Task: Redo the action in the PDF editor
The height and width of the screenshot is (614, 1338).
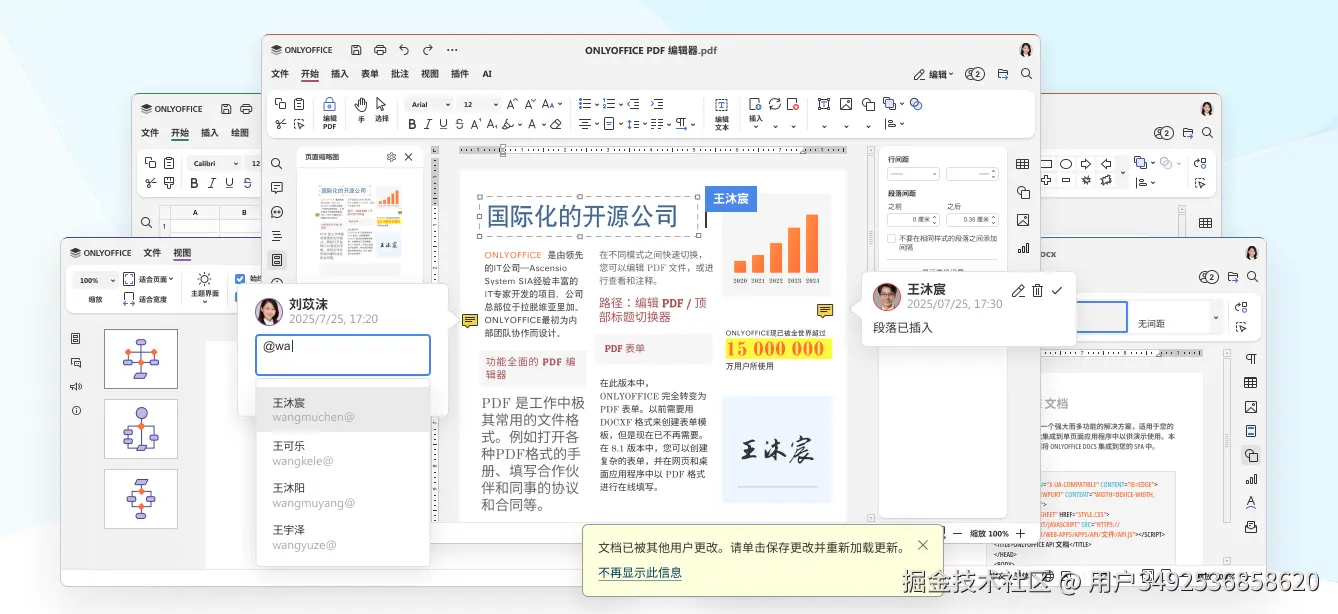Action: (428, 50)
